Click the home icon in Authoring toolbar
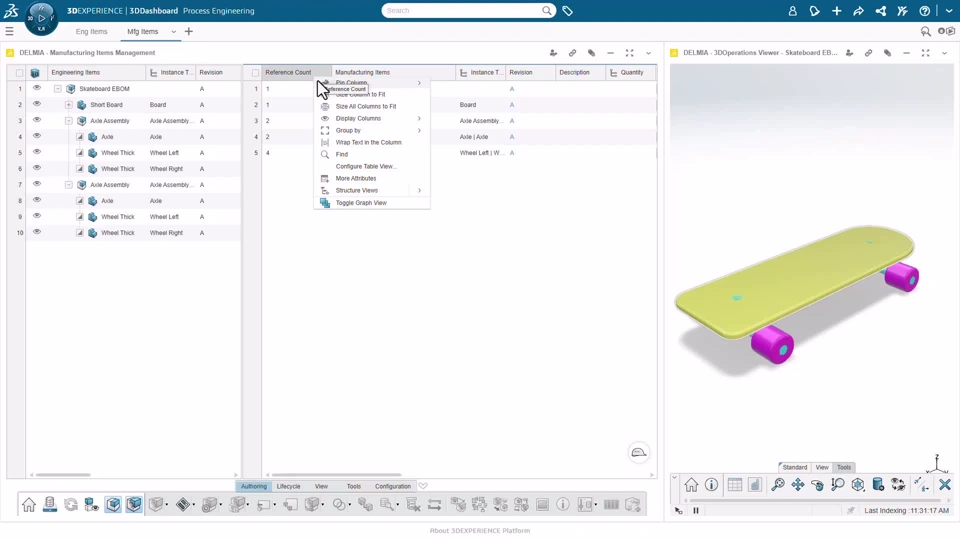960x540 pixels. (x=29, y=504)
